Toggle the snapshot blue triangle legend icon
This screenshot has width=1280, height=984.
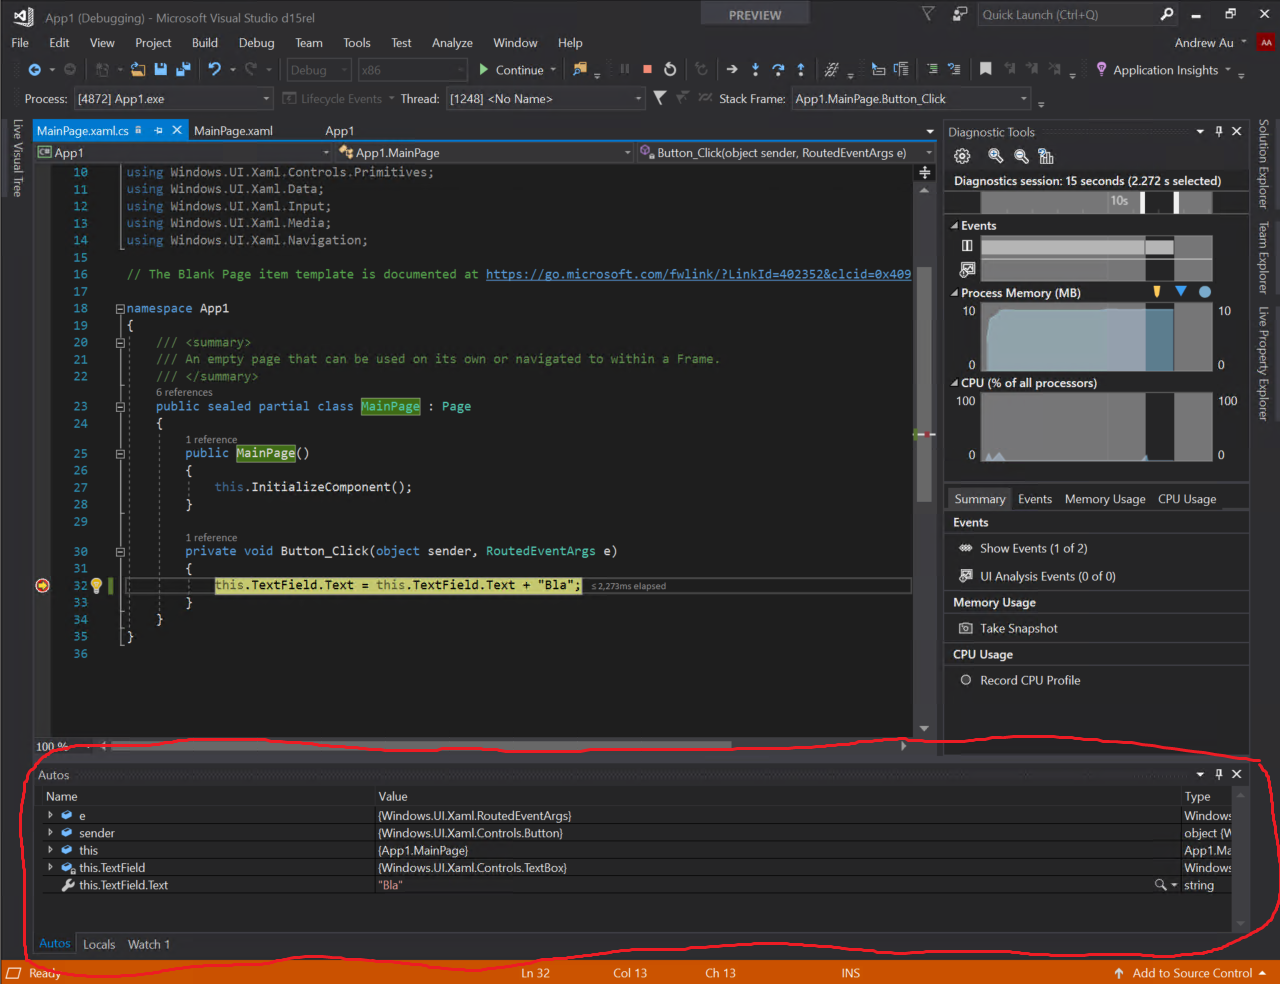(x=1181, y=291)
